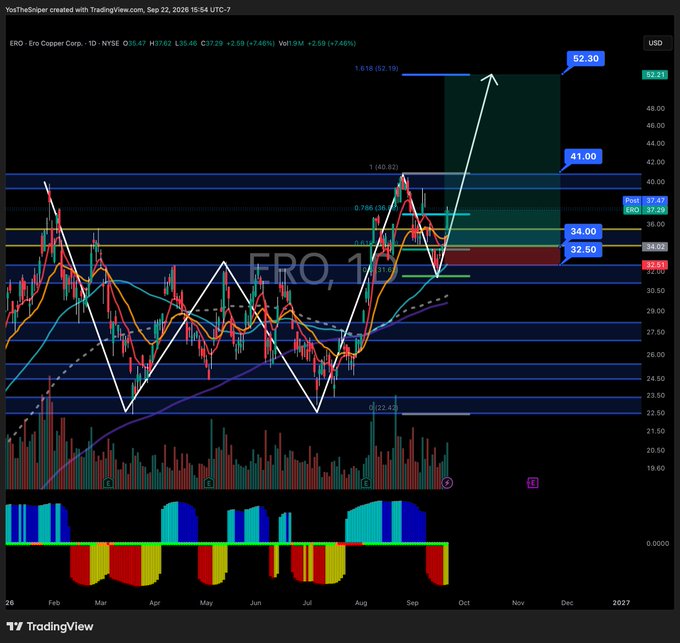
Task: Click the gray 34.02 price axis tag
Action: (x=655, y=247)
